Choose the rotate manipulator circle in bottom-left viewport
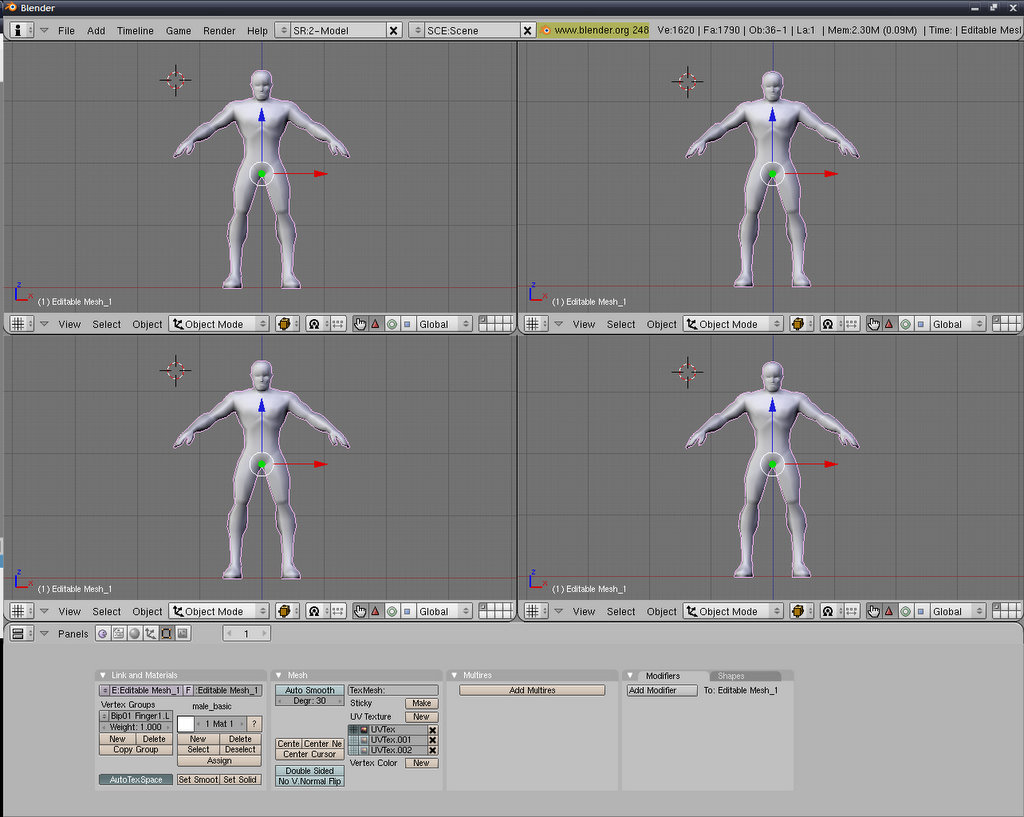This screenshot has width=1024, height=817. coord(392,611)
